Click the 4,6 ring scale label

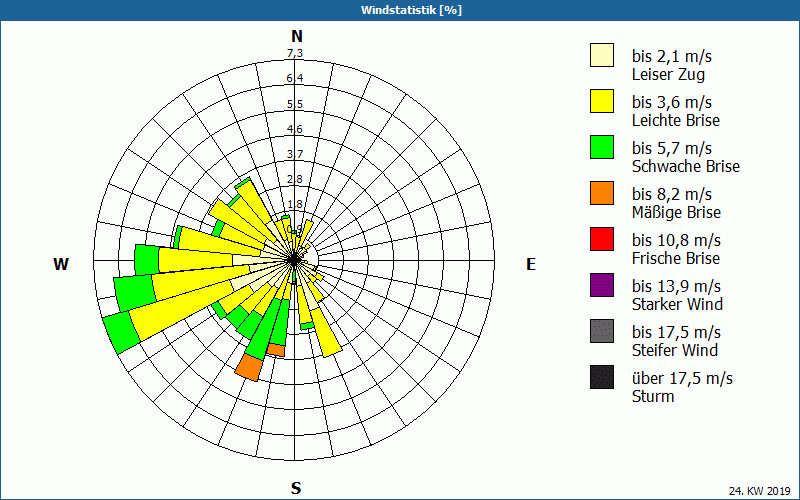coord(295,129)
